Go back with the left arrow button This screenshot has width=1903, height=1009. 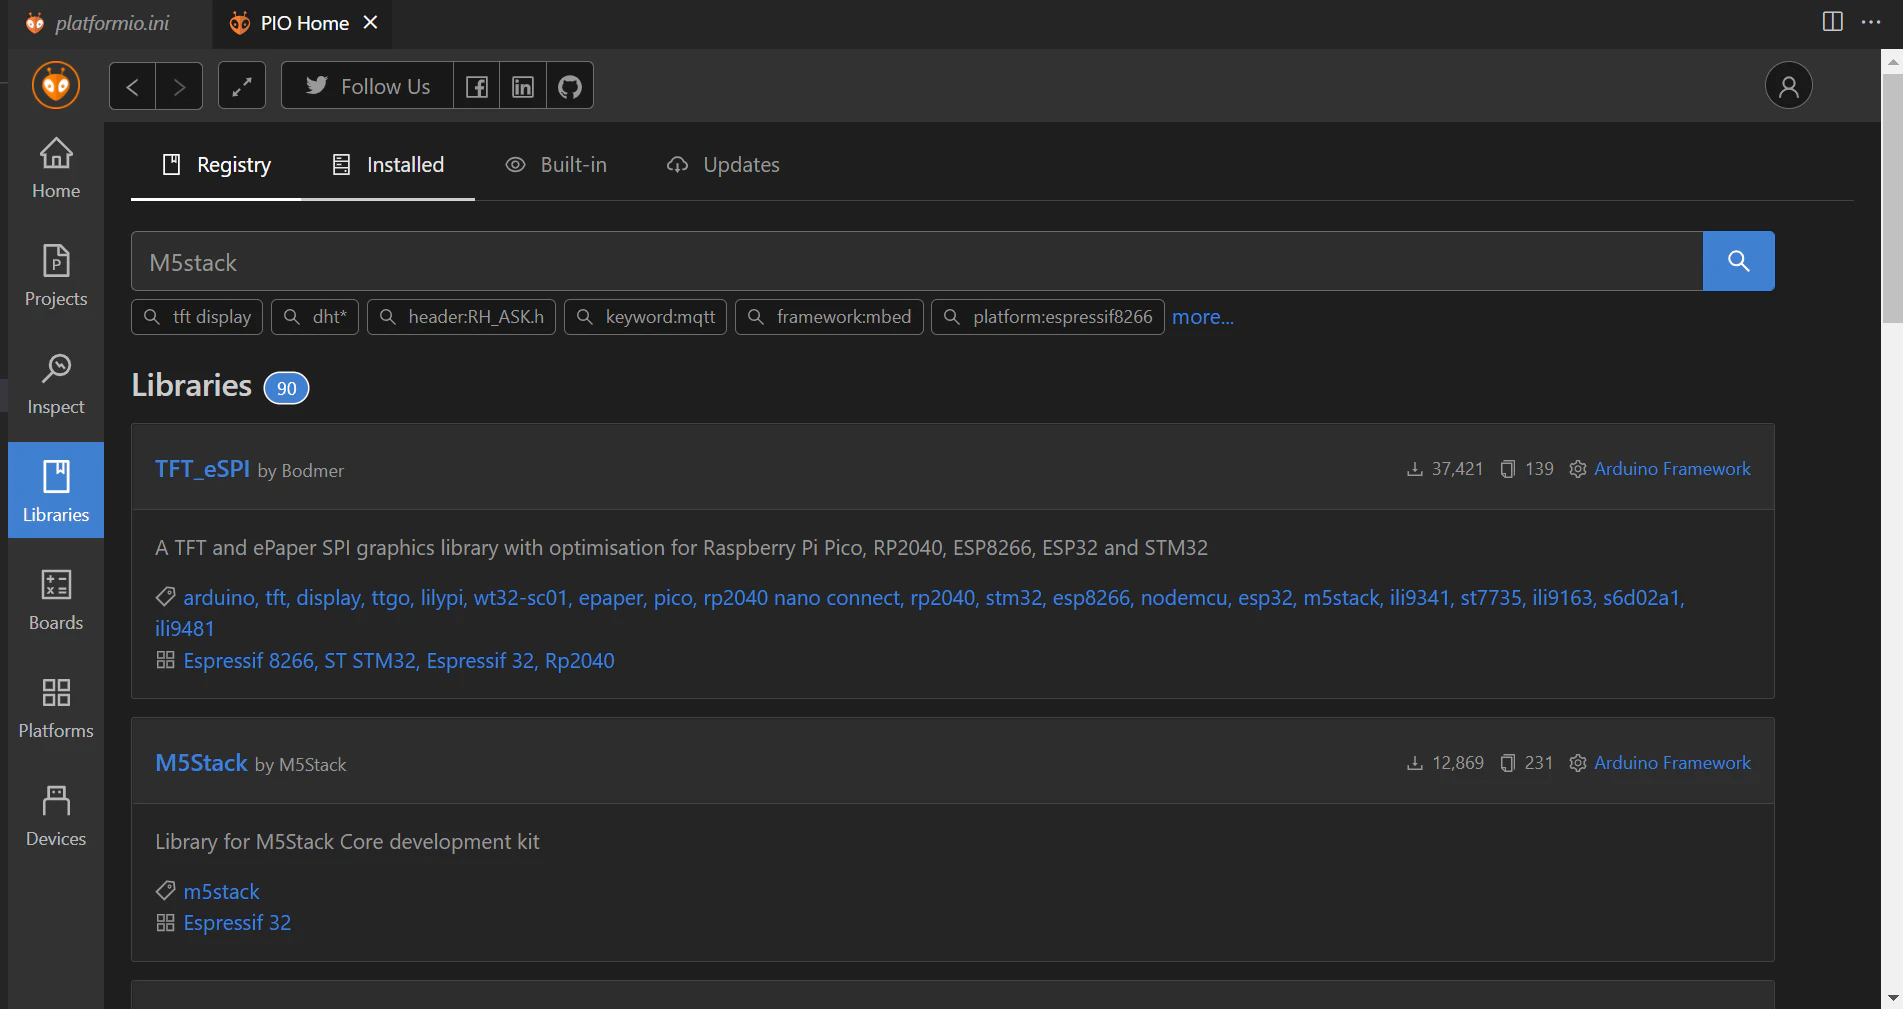(x=132, y=86)
